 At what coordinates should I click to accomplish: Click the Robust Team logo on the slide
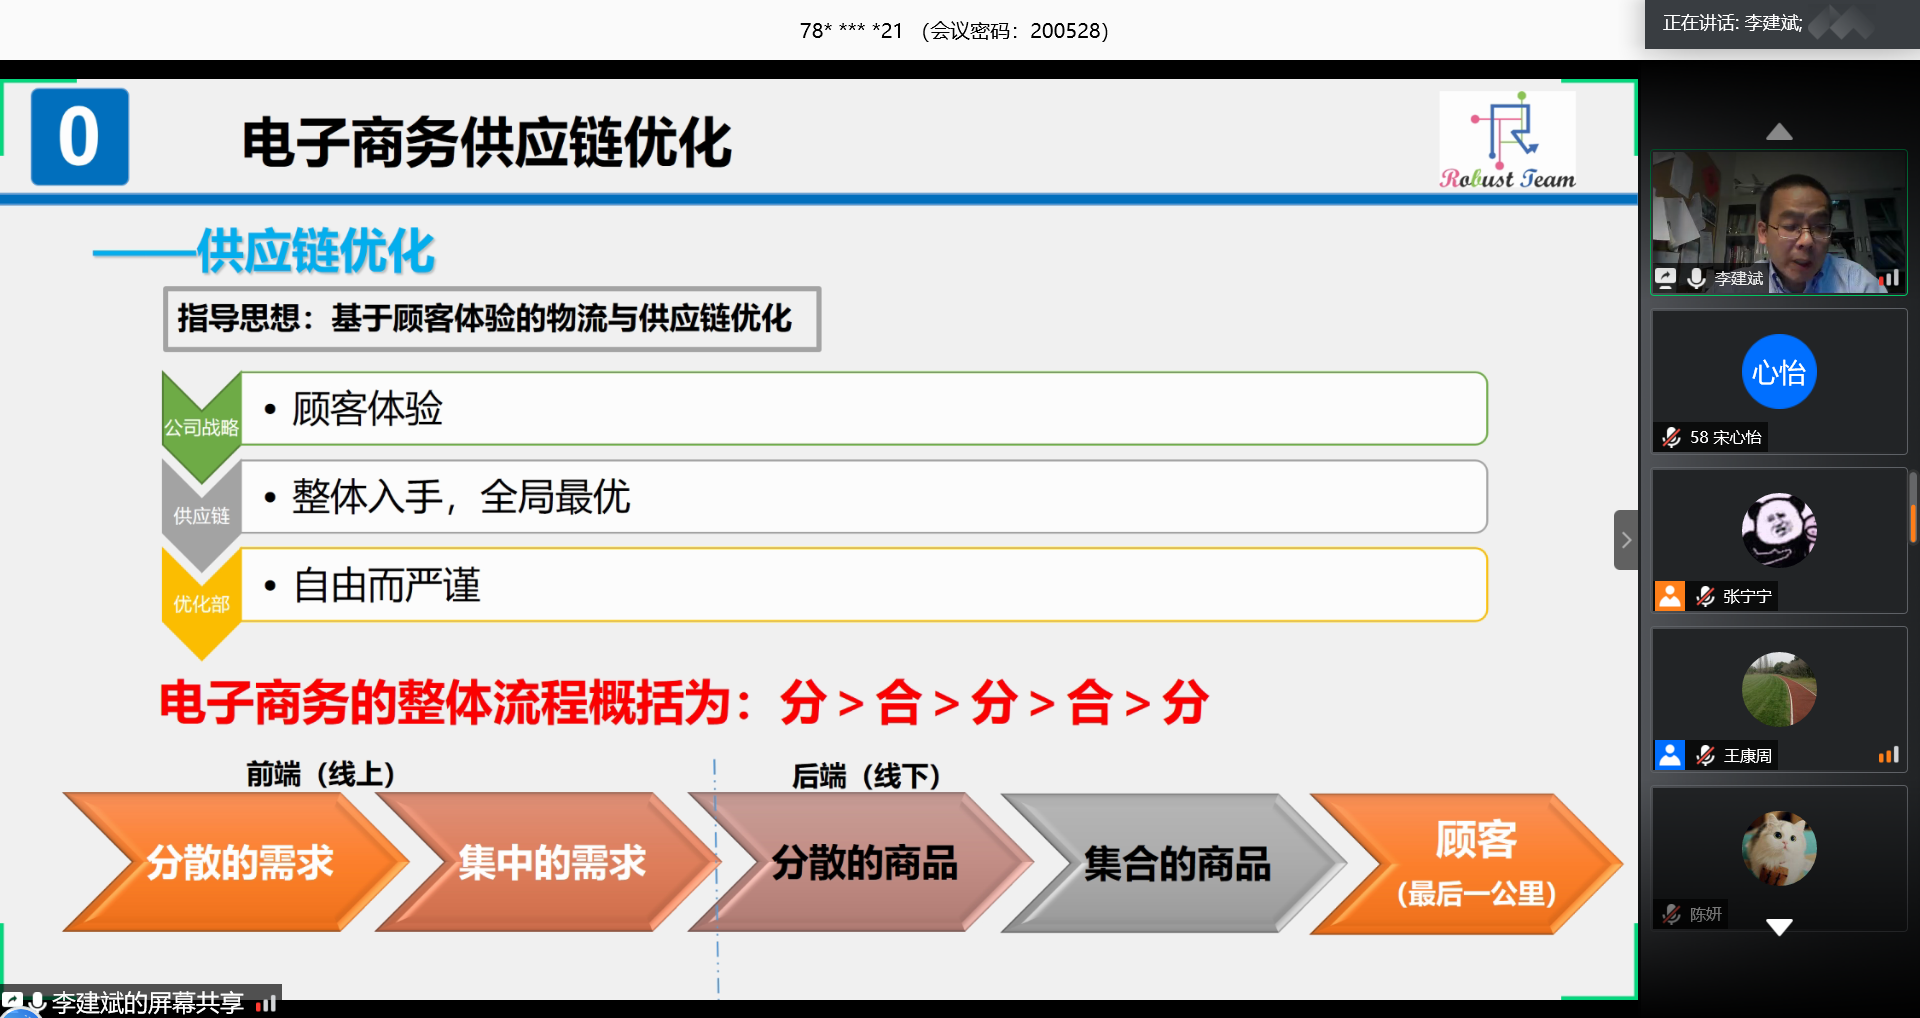point(1507,140)
